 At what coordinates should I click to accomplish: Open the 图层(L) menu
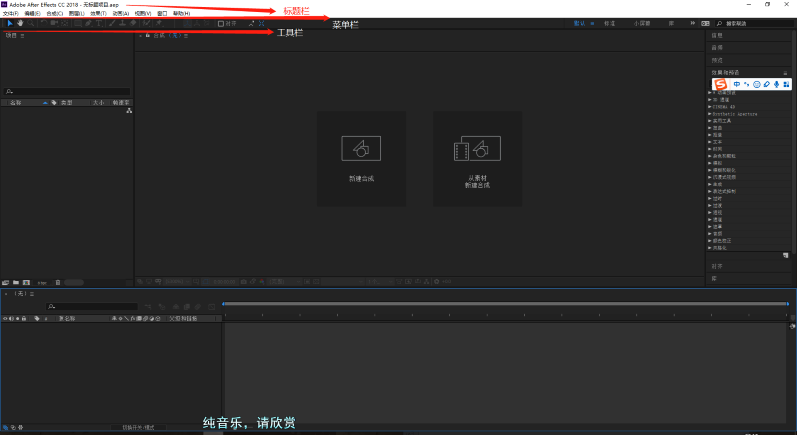click(x=77, y=14)
